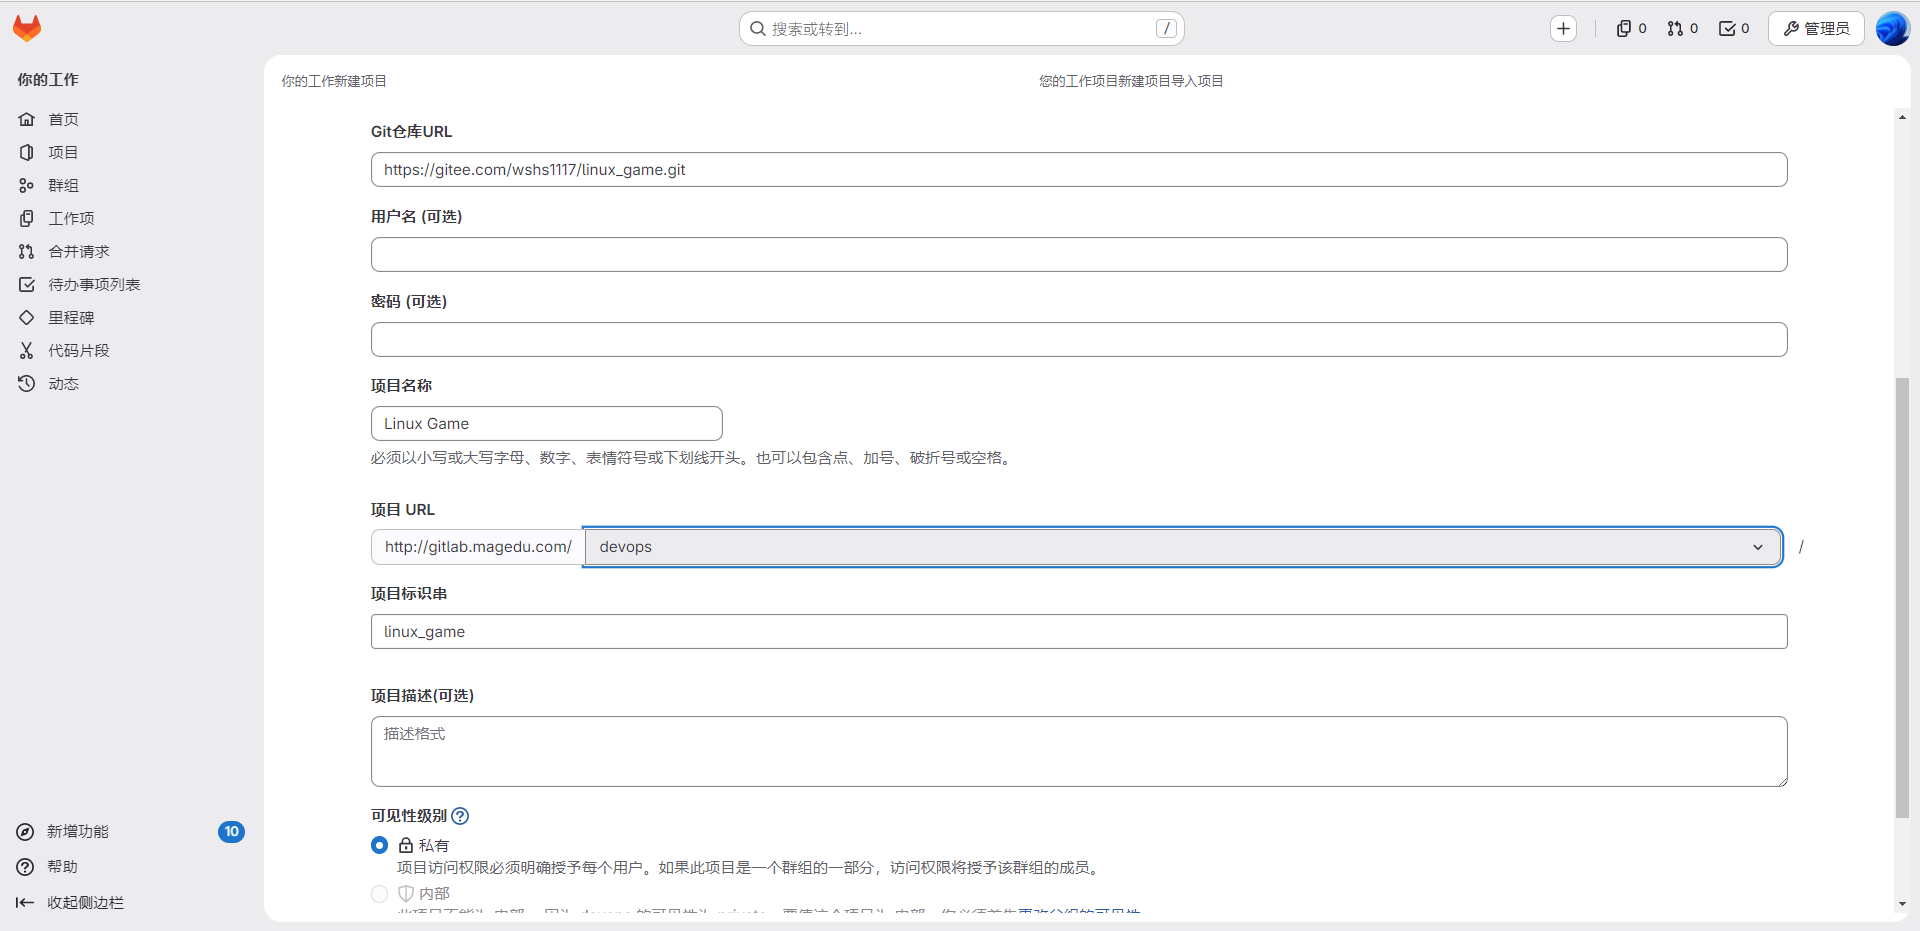Focus the 项目标识串 linux_game field
The image size is (1920, 931).
tap(1079, 631)
